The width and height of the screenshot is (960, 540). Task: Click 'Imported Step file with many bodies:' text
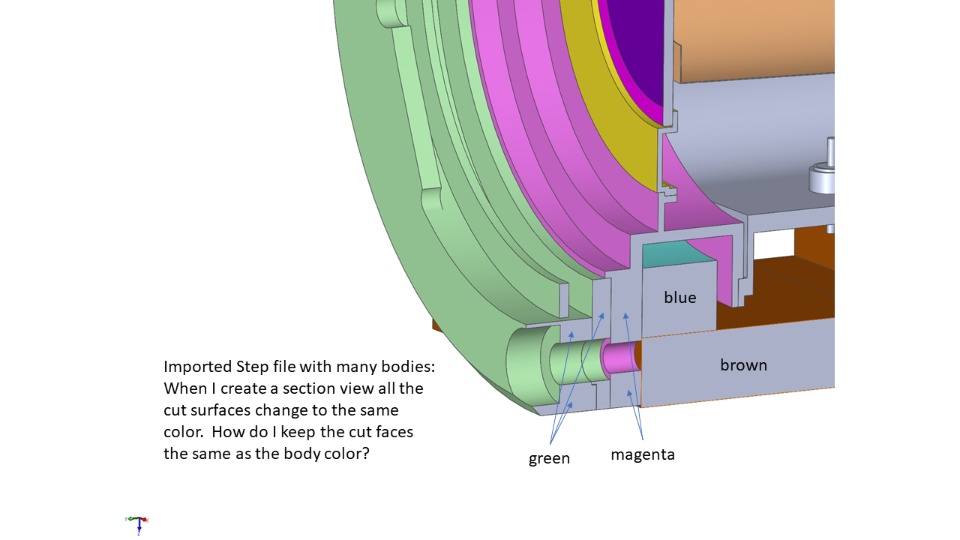(299, 367)
